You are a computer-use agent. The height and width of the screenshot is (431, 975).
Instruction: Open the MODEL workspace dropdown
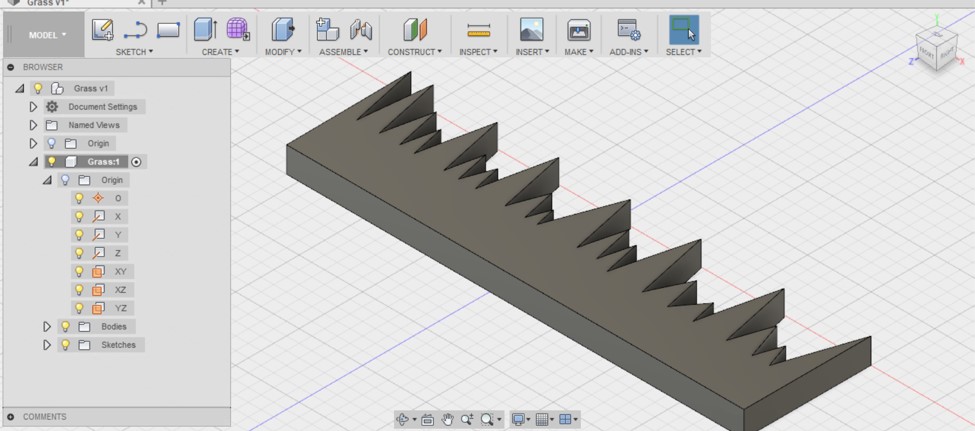tap(47, 35)
